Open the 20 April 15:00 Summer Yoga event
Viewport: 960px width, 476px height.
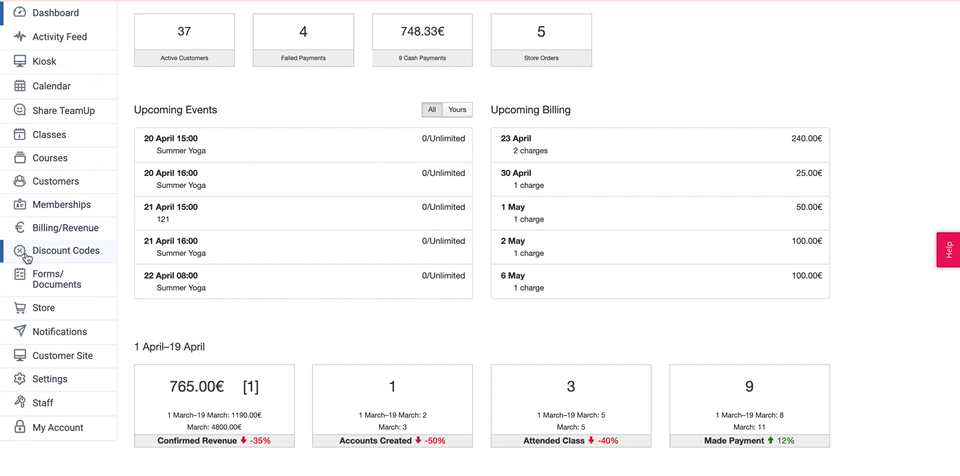(303, 146)
